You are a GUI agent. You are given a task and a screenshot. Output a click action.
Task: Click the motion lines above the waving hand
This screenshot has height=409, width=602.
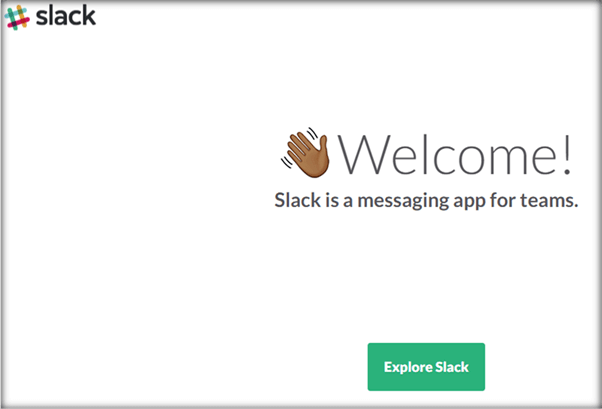click(313, 133)
